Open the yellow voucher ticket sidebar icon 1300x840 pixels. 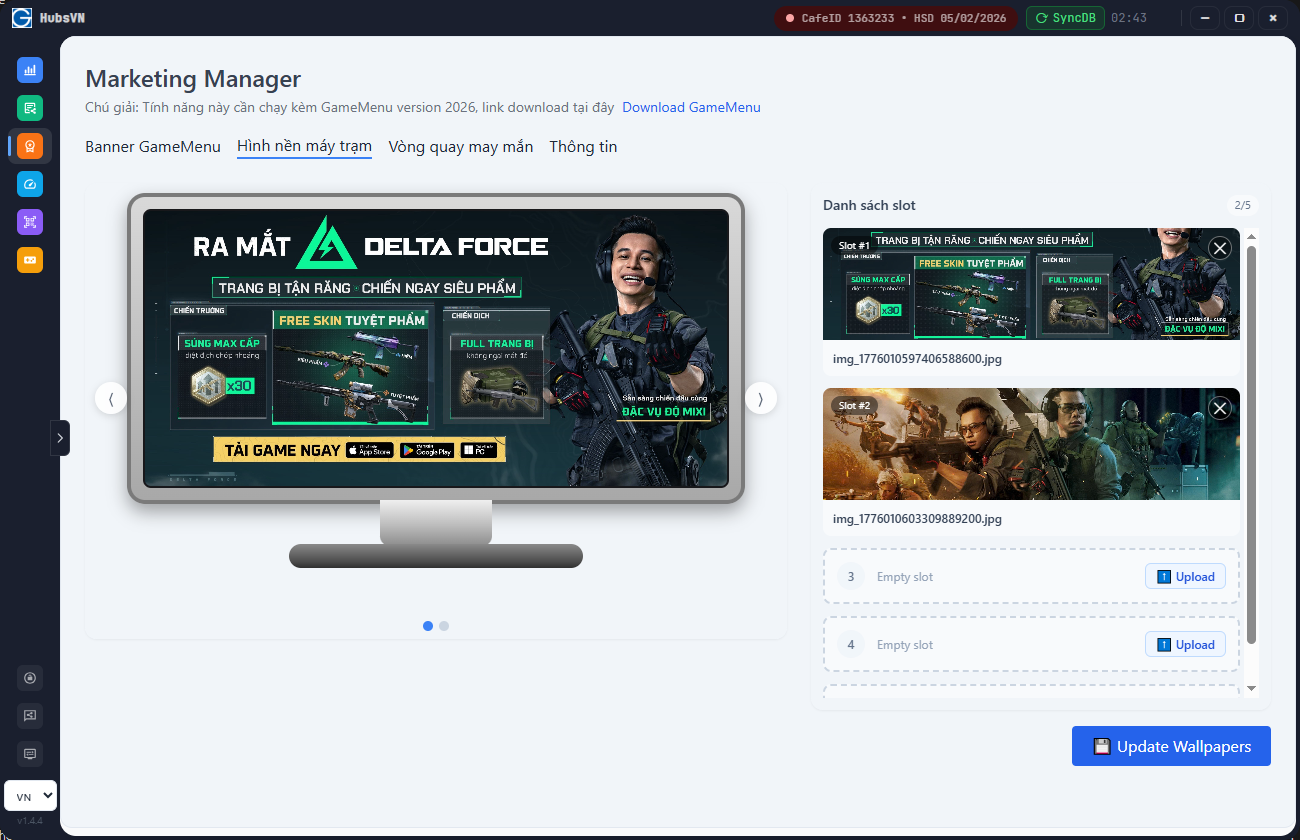click(x=30, y=260)
